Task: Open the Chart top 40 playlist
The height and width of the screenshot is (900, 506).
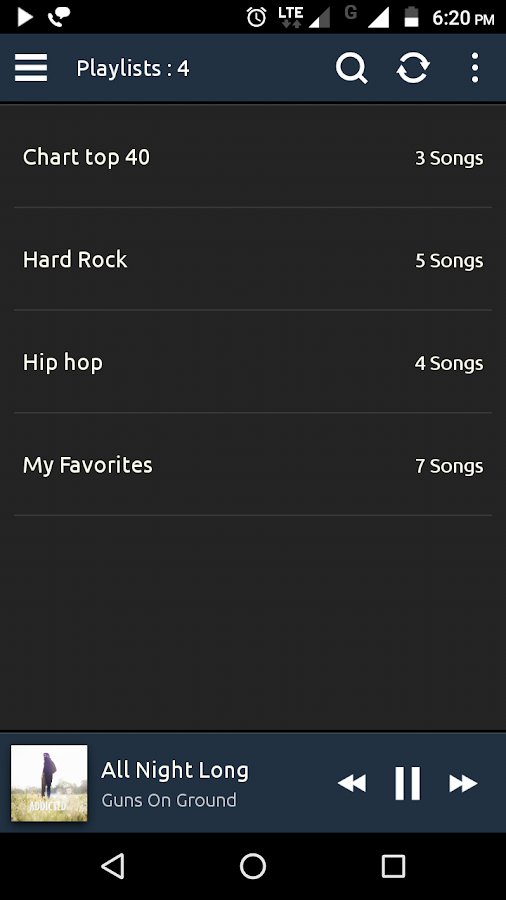Action: tap(253, 157)
